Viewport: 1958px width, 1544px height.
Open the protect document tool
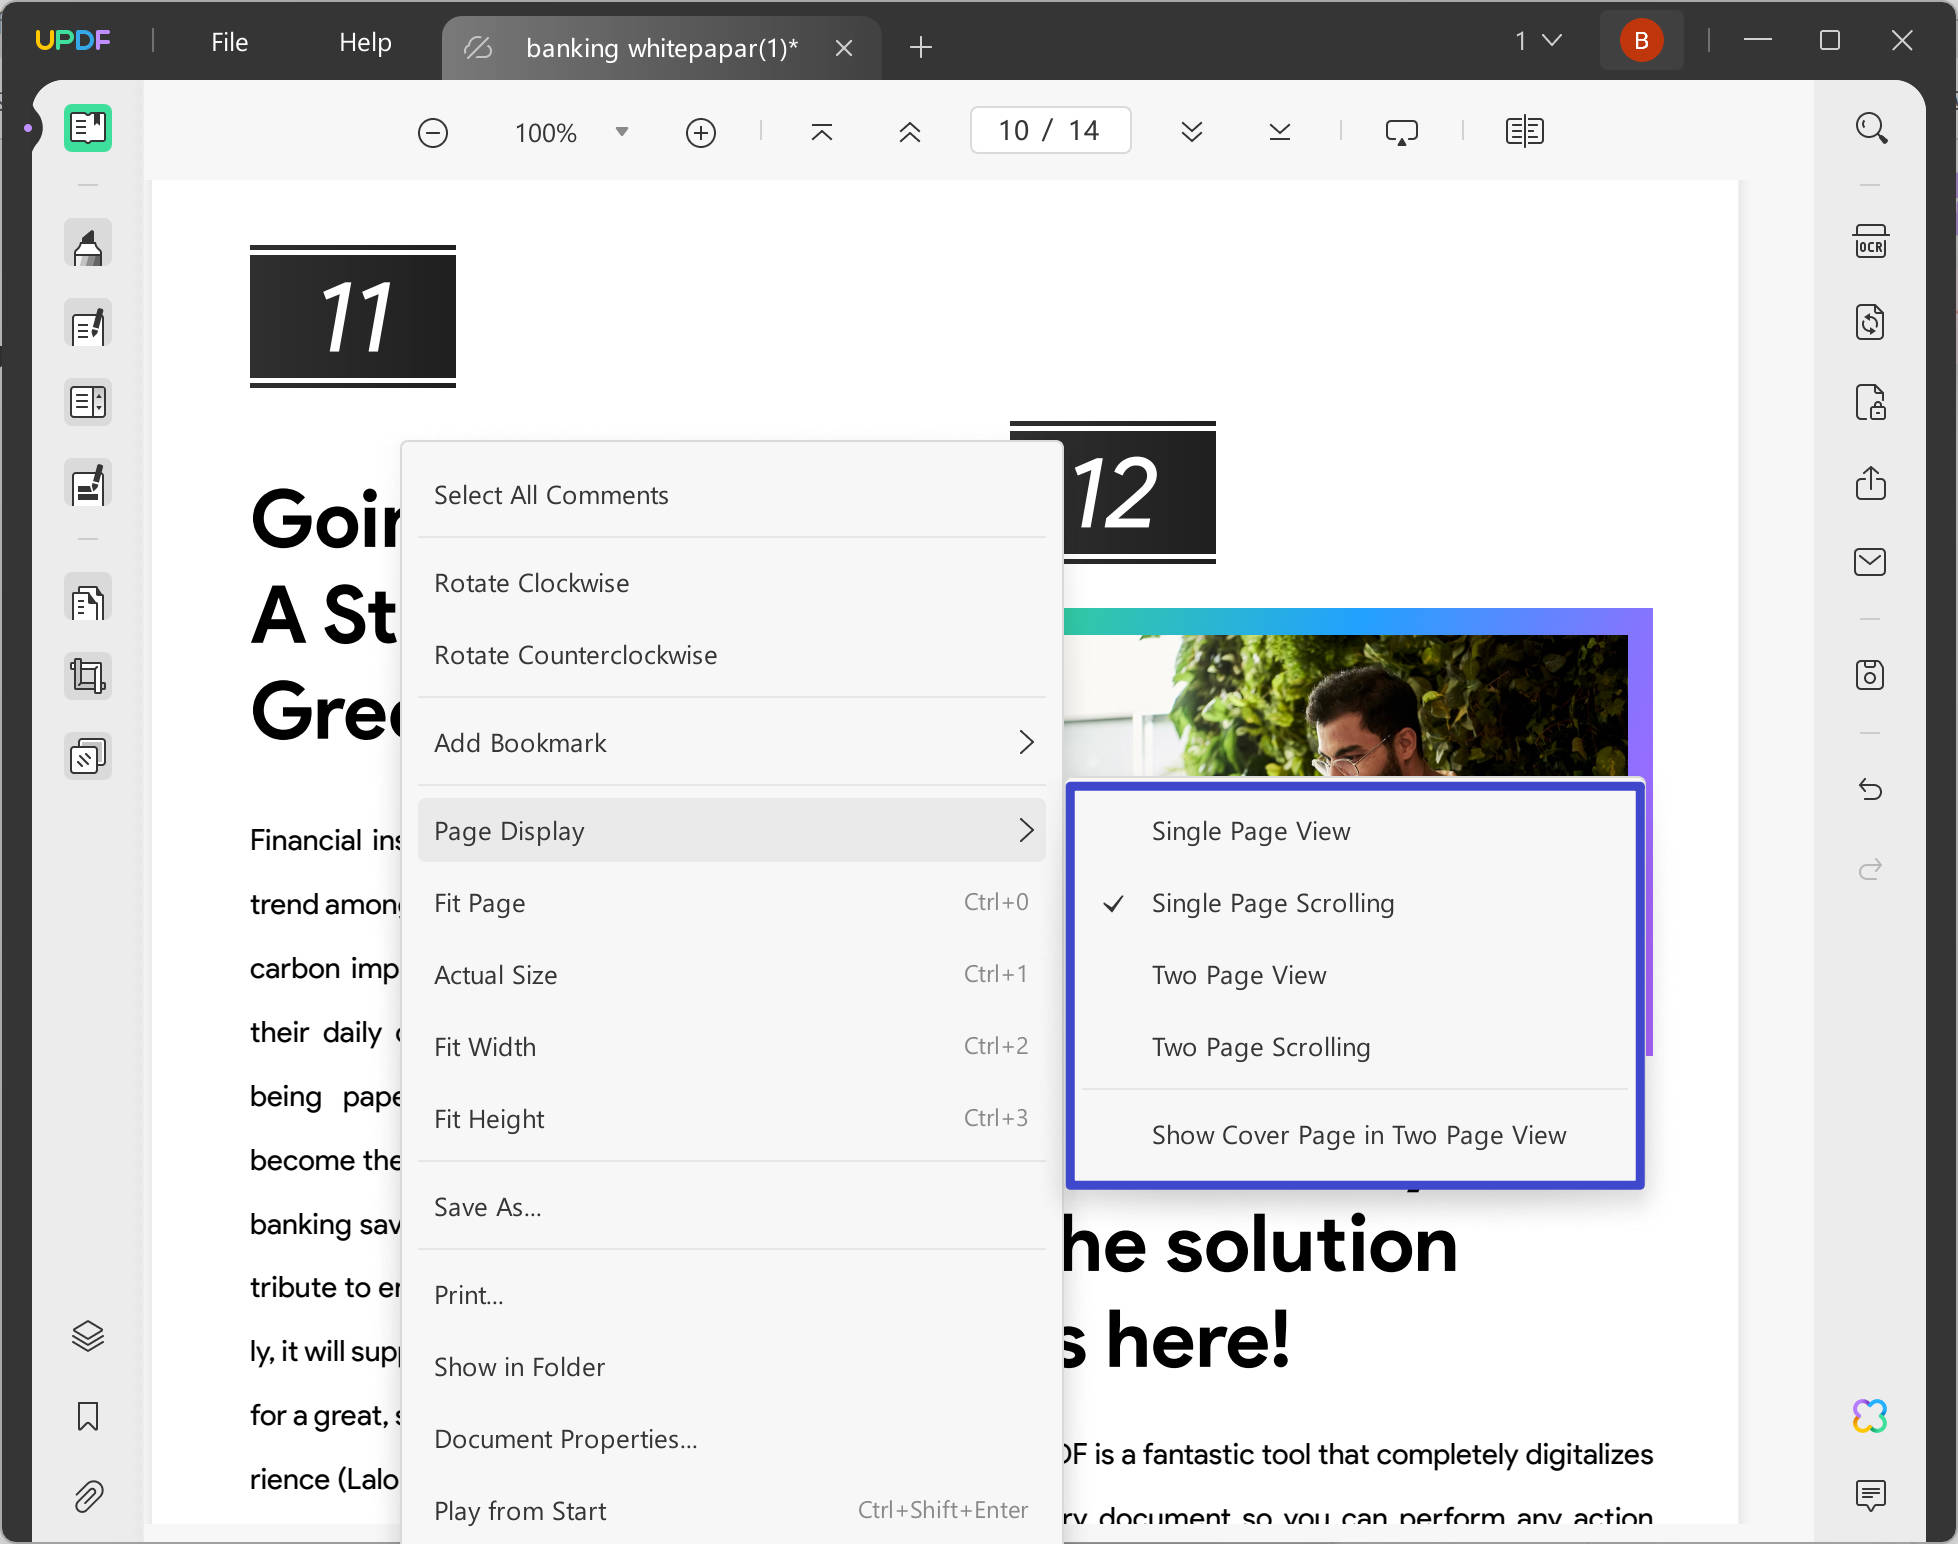[1870, 403]
